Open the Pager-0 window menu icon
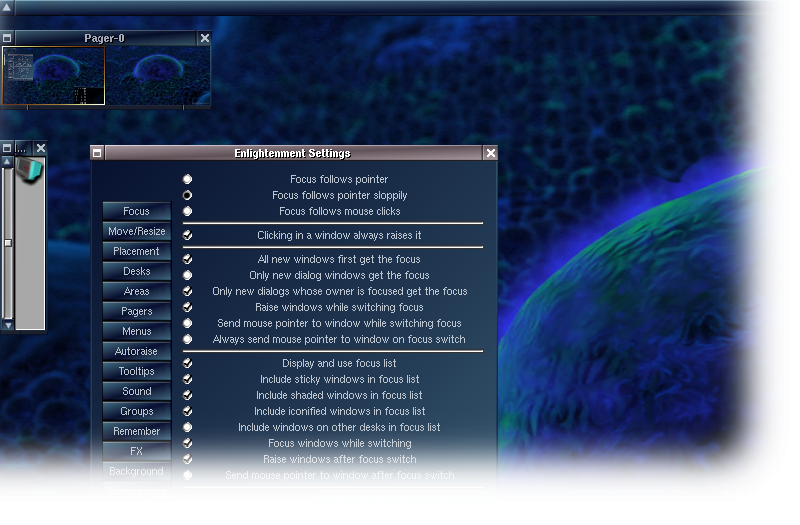 click(7, 38)
